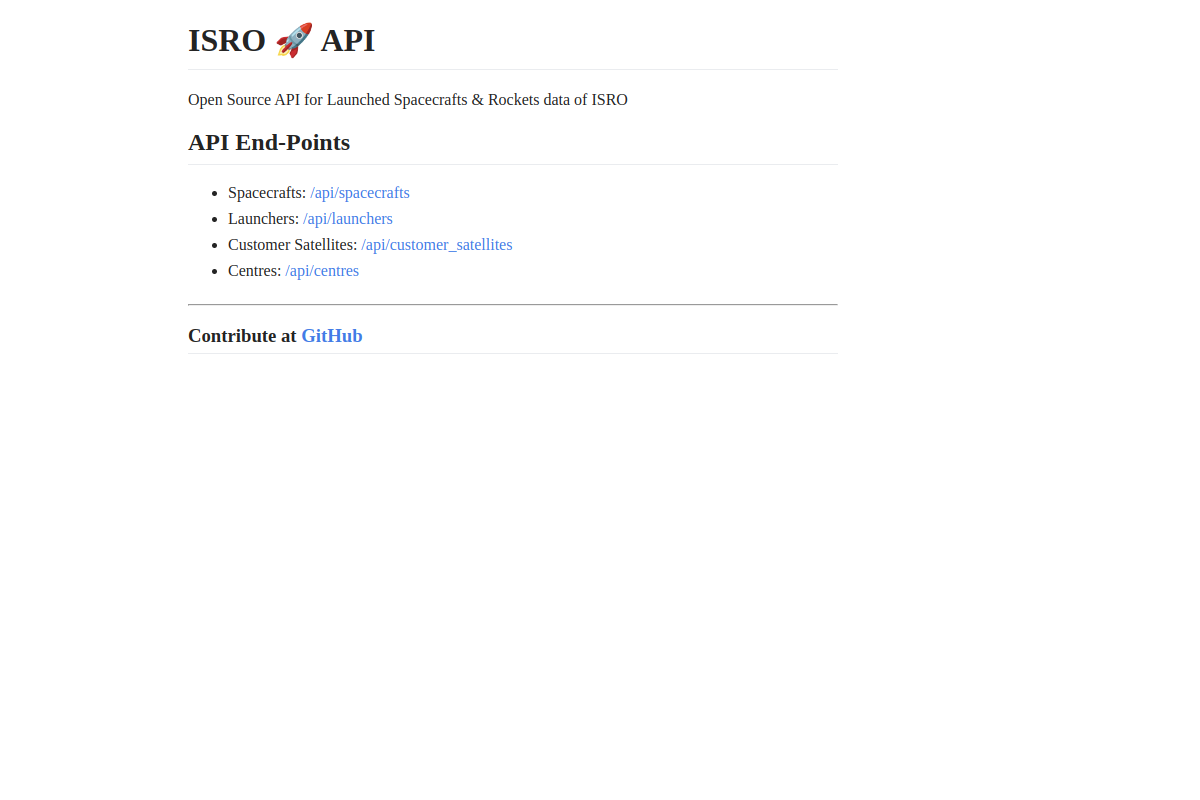The width and height of the screenshot is (1200, 800).
Task: Click the 'ISRO' word in the page title
Action: (x=227, y=41)
